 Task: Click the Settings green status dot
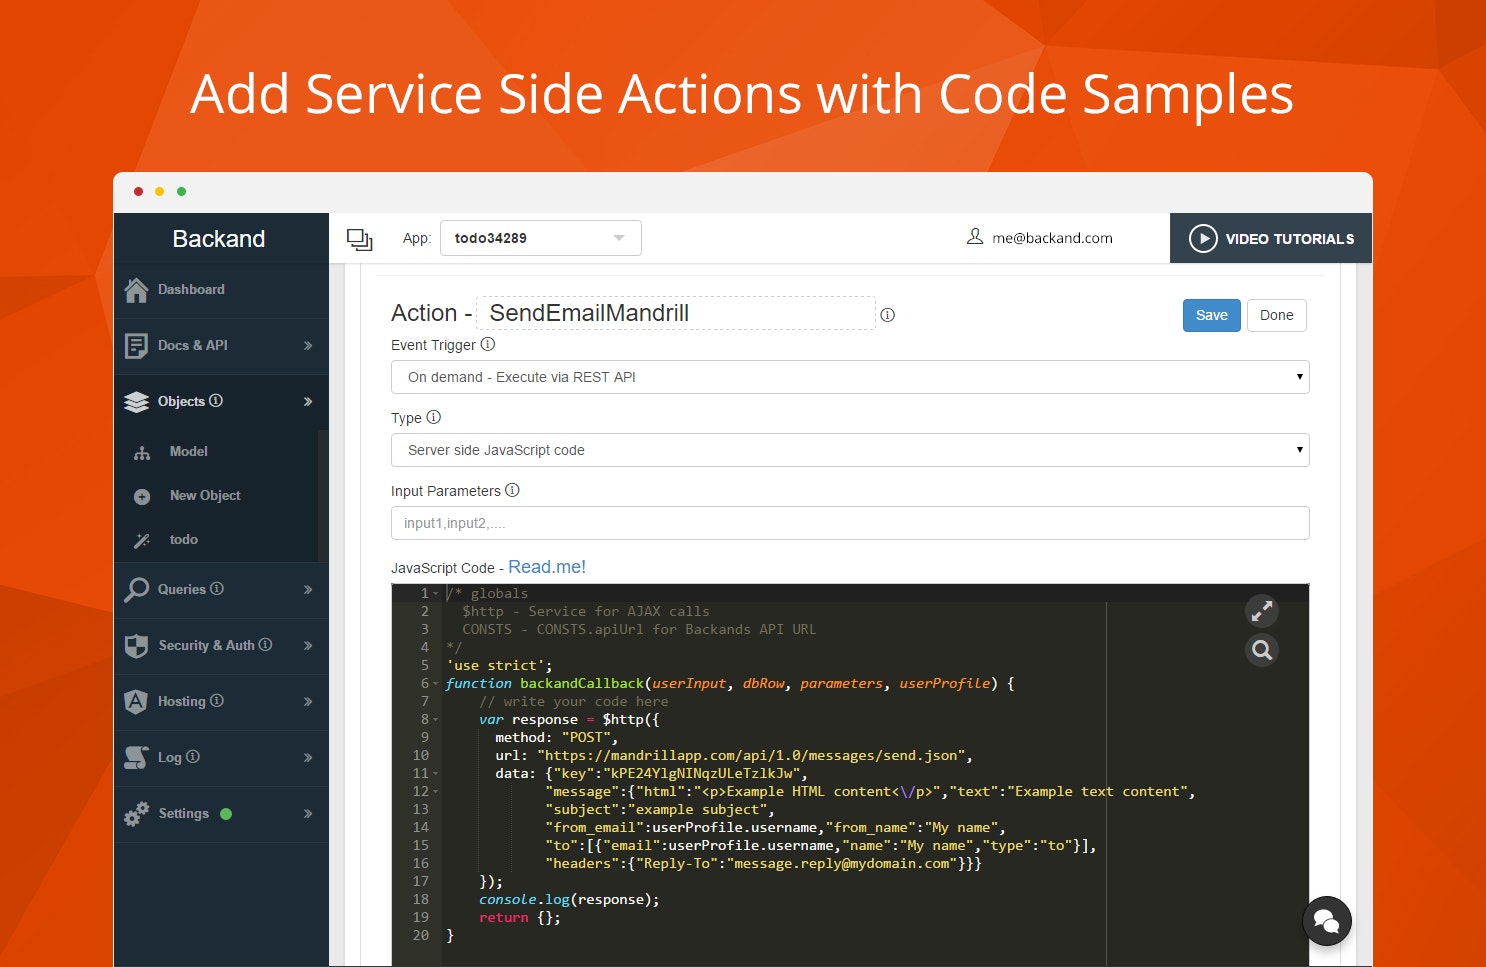tap(226, 814)
